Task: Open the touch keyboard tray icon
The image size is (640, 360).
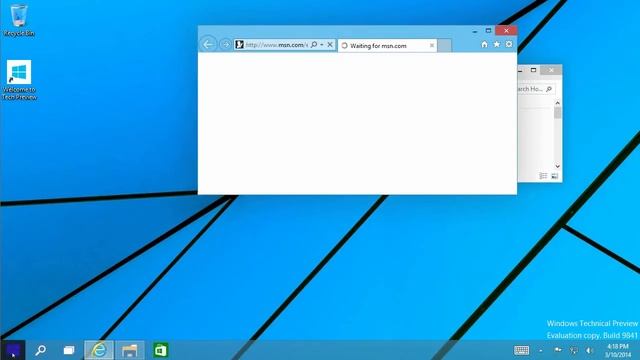Action: 522,350
